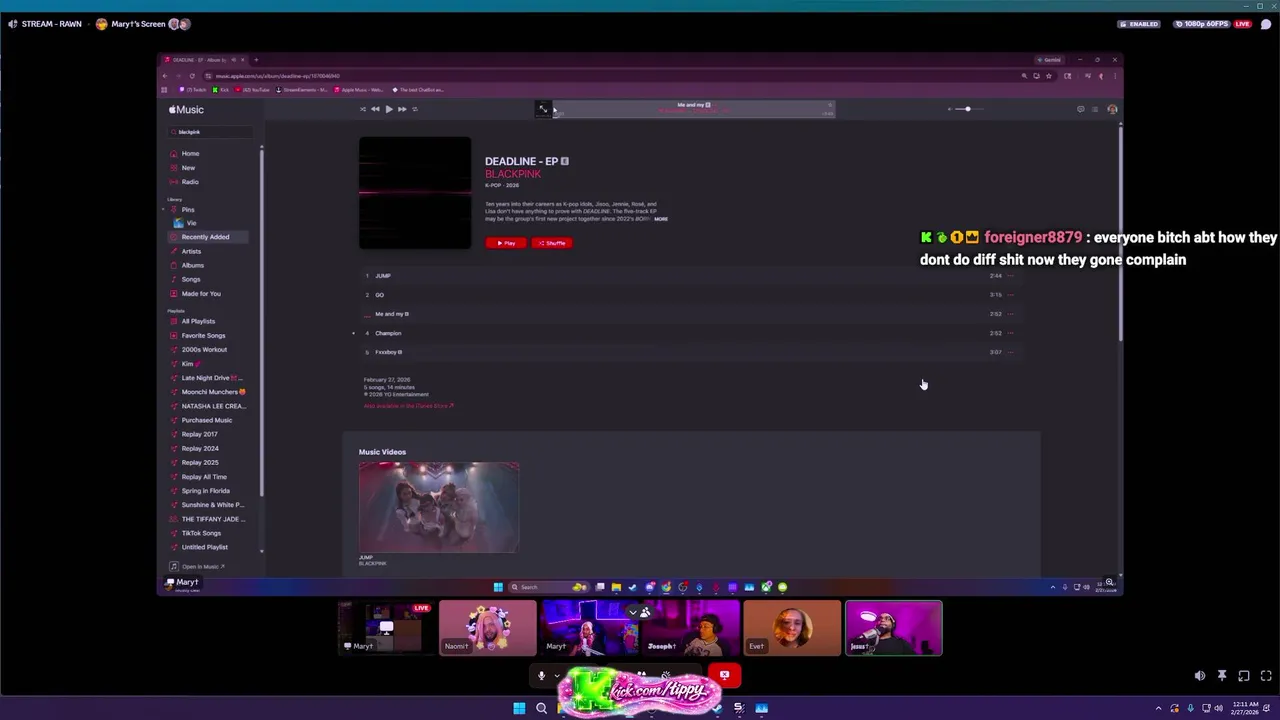Screen dimensions: 1280x720
Task: Open Radio in the sidebar
Action: (x=190, y=182)
